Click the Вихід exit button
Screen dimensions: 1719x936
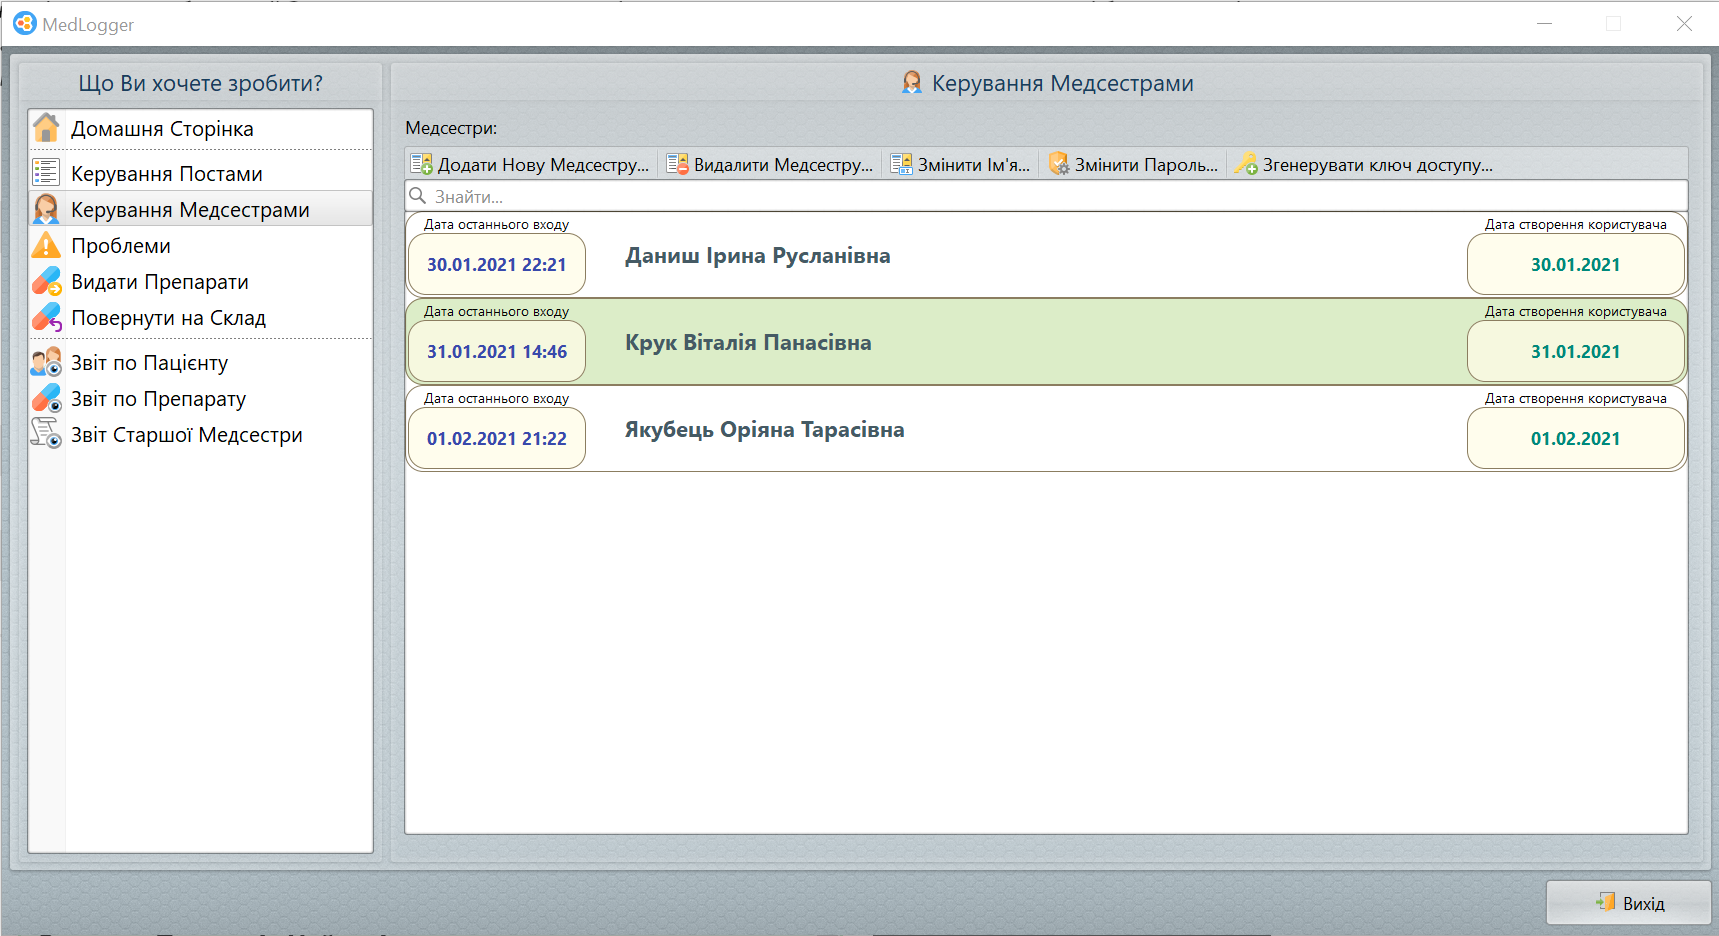tap(1629, 903)
